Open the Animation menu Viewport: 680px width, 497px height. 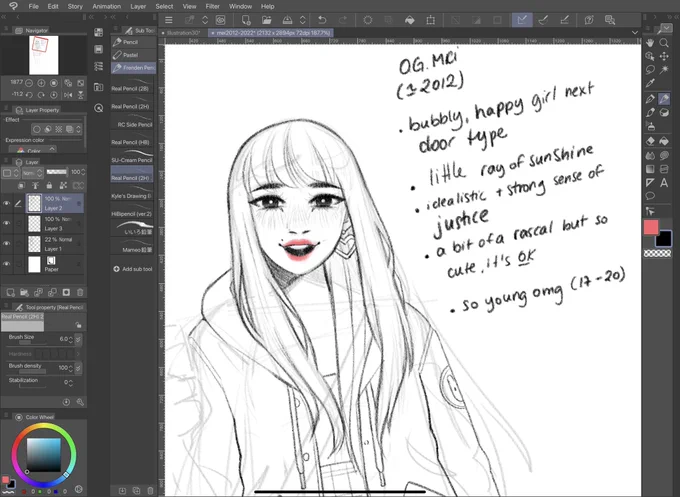pos(106,7)
